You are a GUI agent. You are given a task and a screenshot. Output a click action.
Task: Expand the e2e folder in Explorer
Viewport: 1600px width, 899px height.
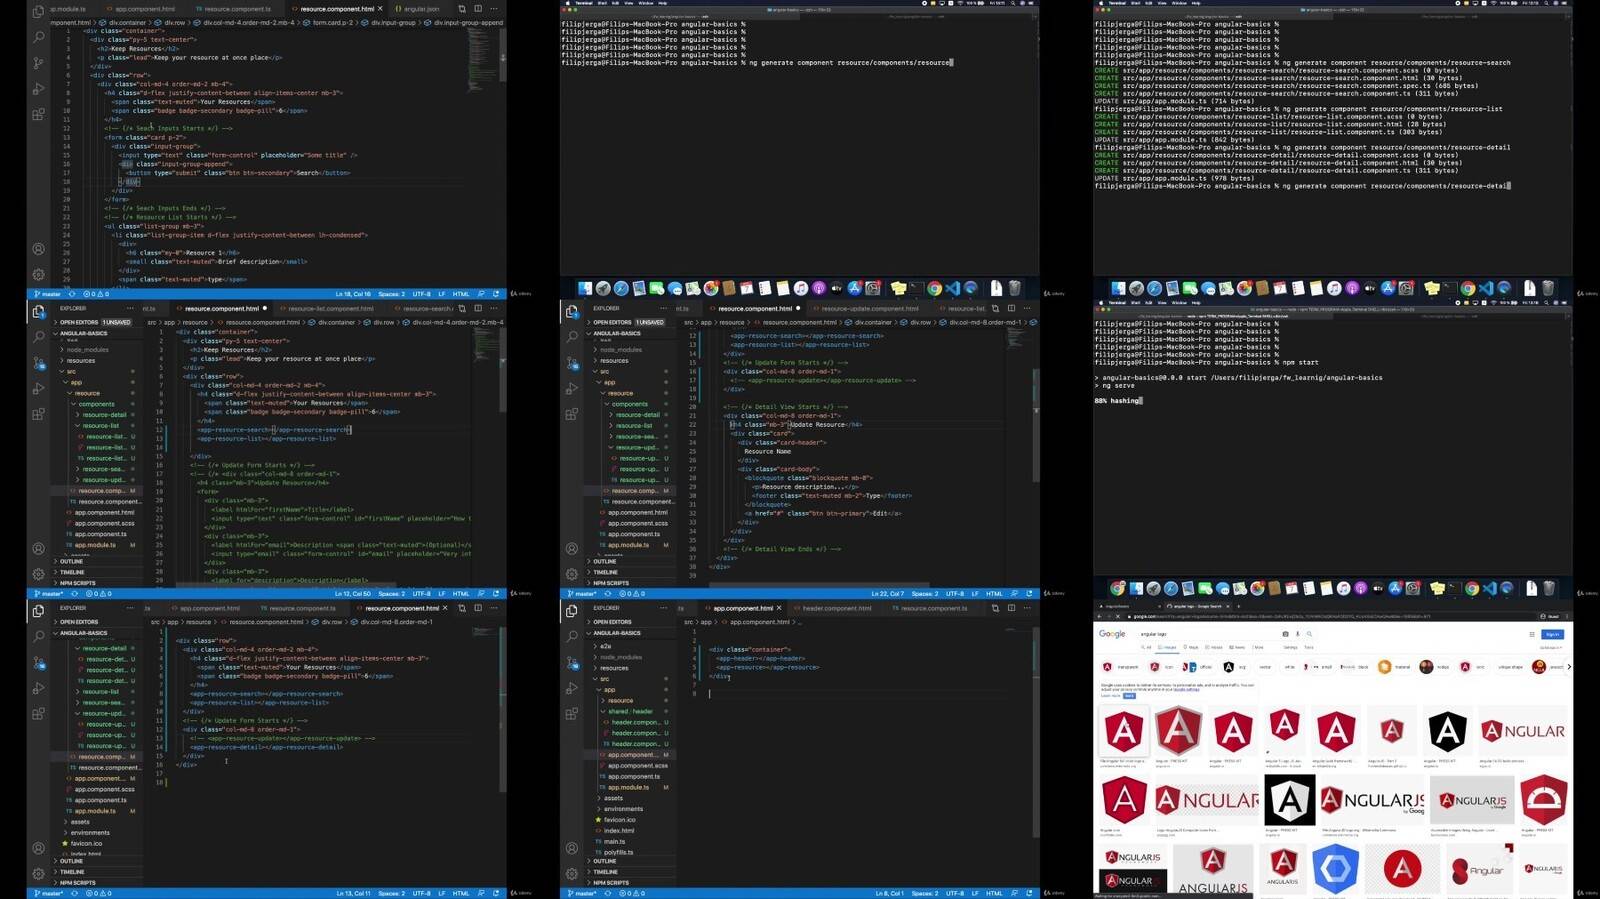pyautogui.click(x=604, y=646)
